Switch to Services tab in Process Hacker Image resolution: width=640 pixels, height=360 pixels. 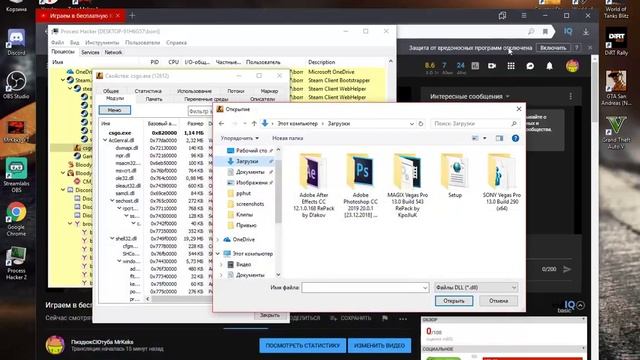(90, 52)
